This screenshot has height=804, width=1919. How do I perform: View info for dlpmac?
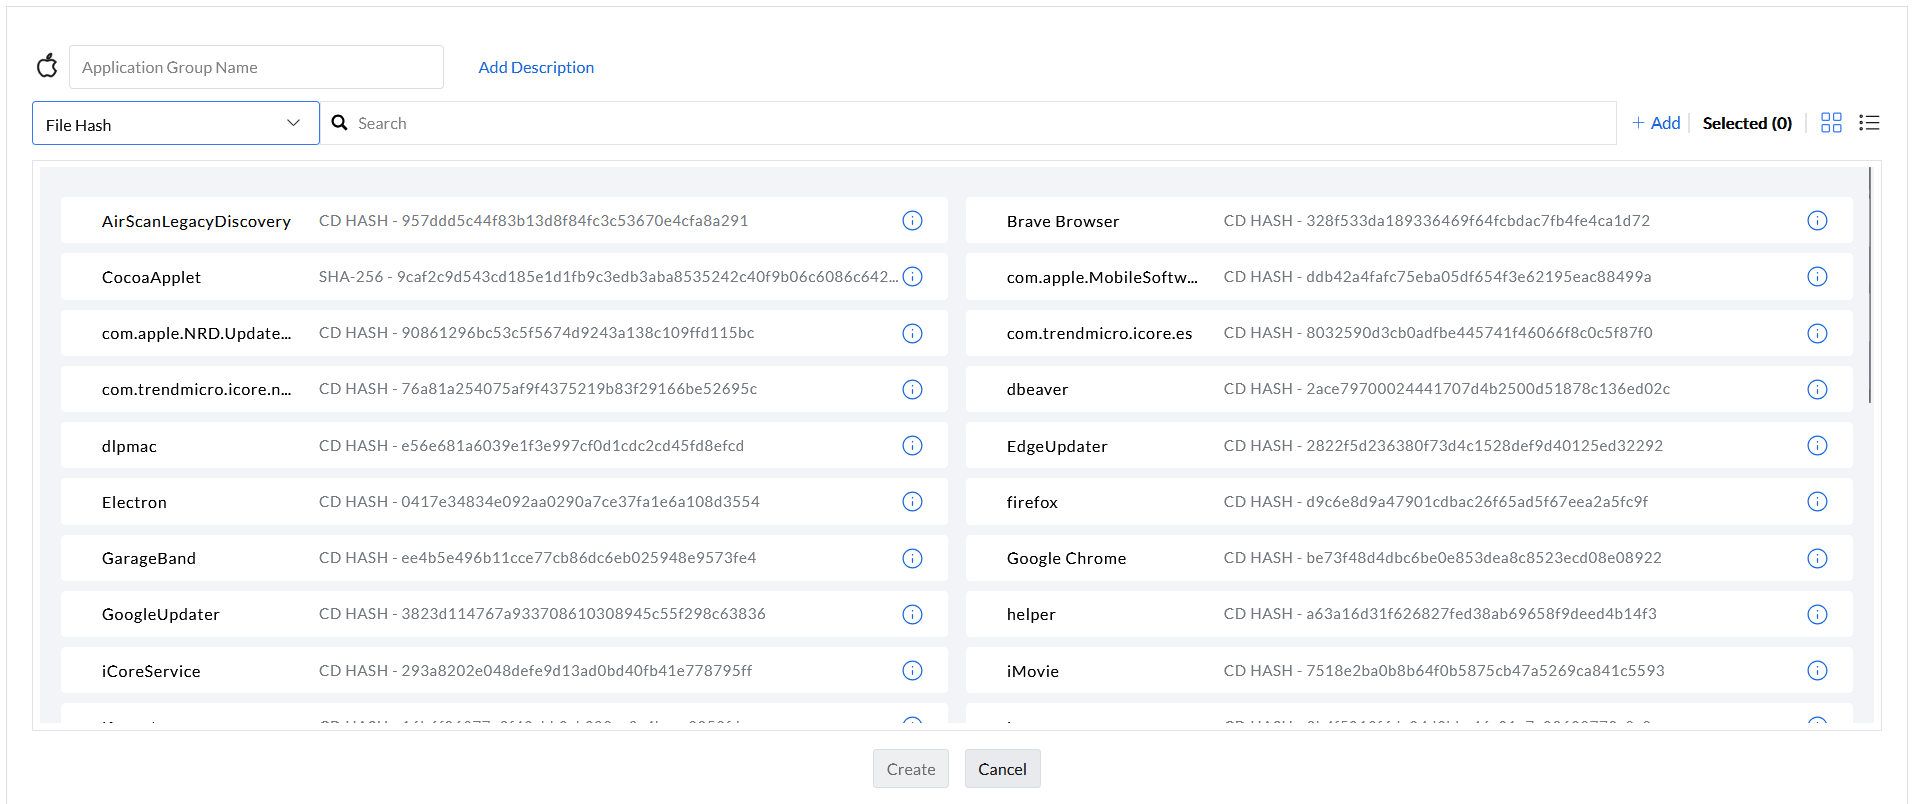click(912, 446)
